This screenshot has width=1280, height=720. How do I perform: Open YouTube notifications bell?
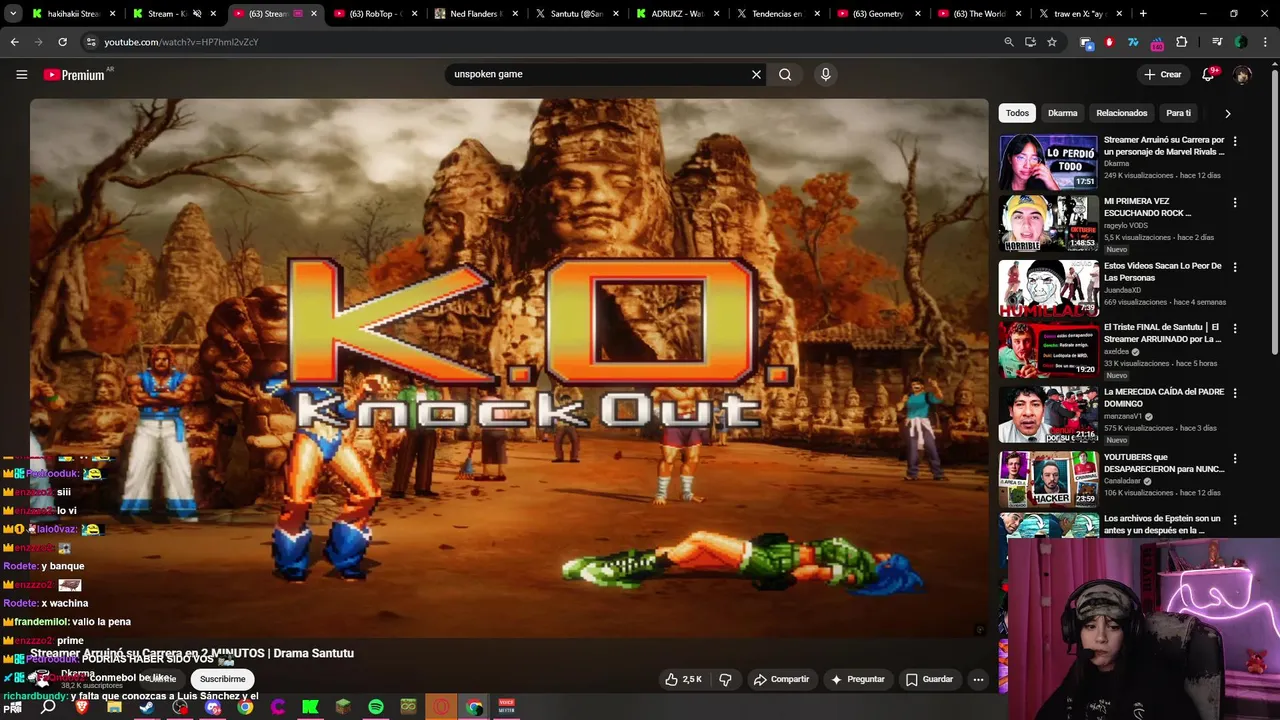click(x=1208, y=75)
